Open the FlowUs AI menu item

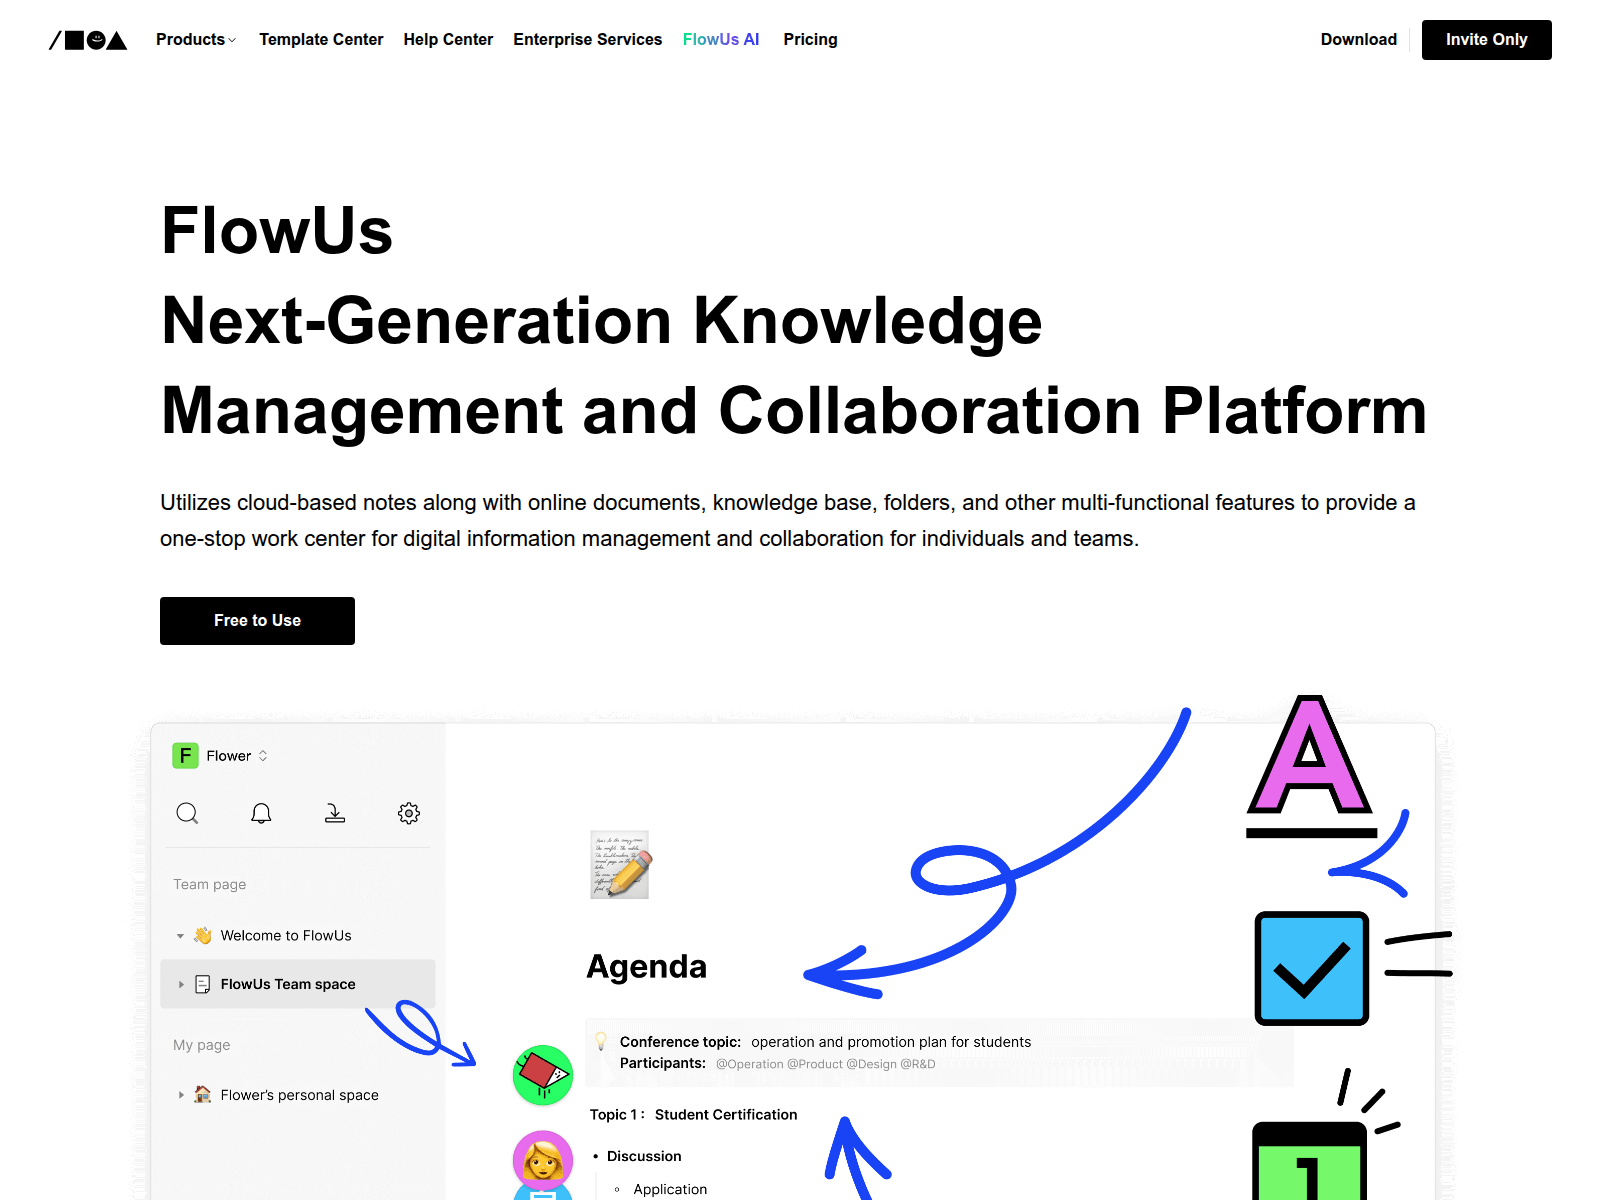[721, 39]
